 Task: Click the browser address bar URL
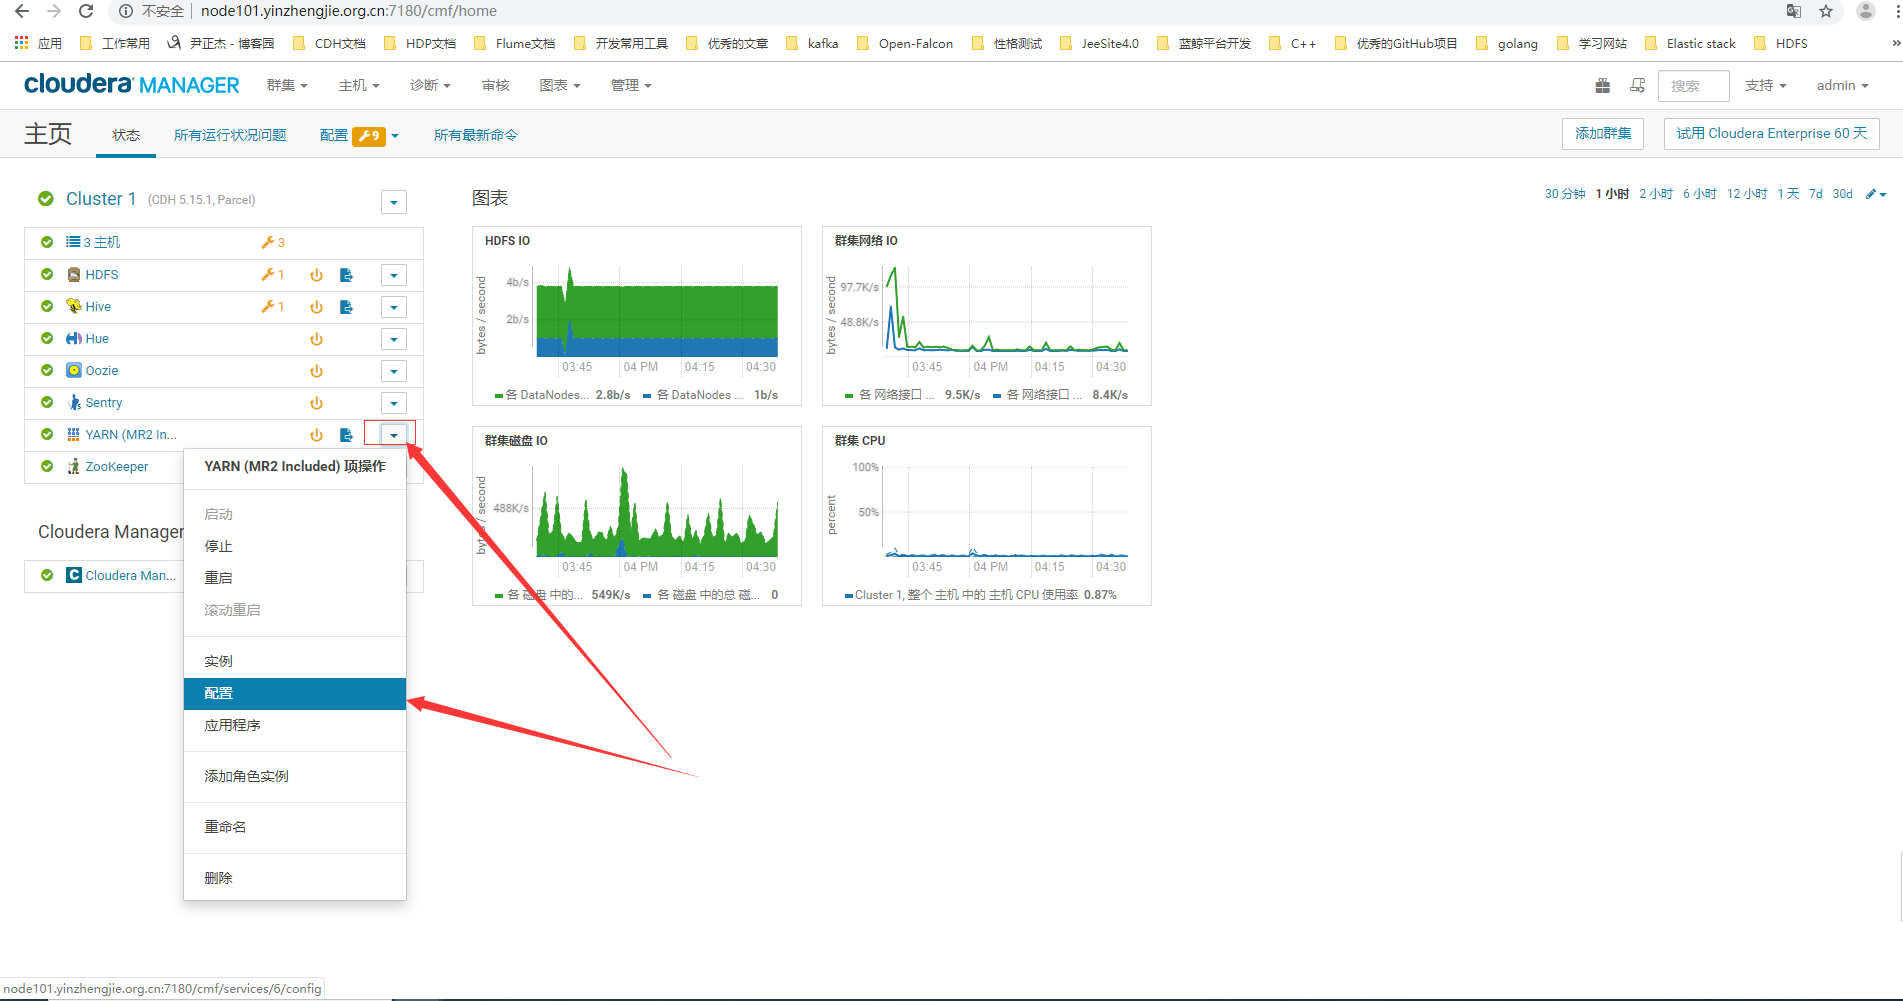349,11
